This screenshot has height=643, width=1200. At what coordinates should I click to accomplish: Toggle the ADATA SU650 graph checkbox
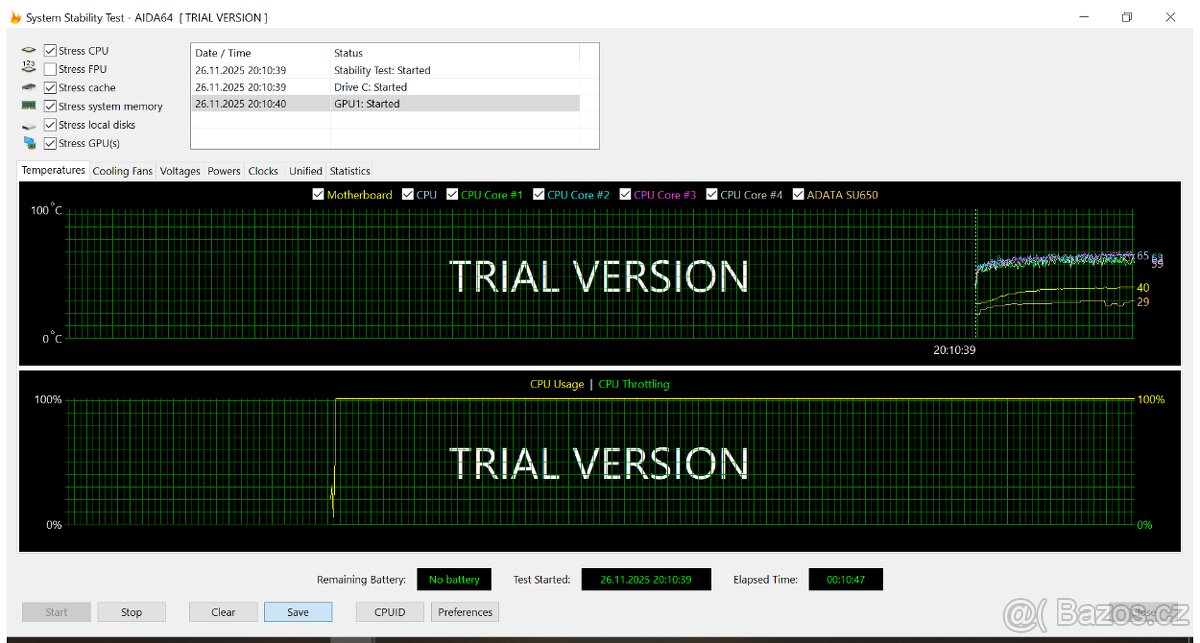click(798, 195)
